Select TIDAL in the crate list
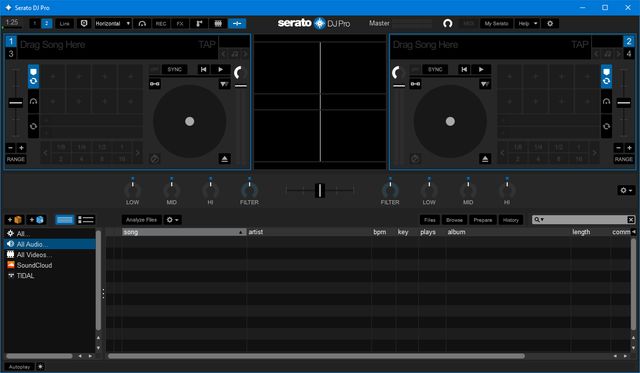The image size is (640, 373). [50, 276]
